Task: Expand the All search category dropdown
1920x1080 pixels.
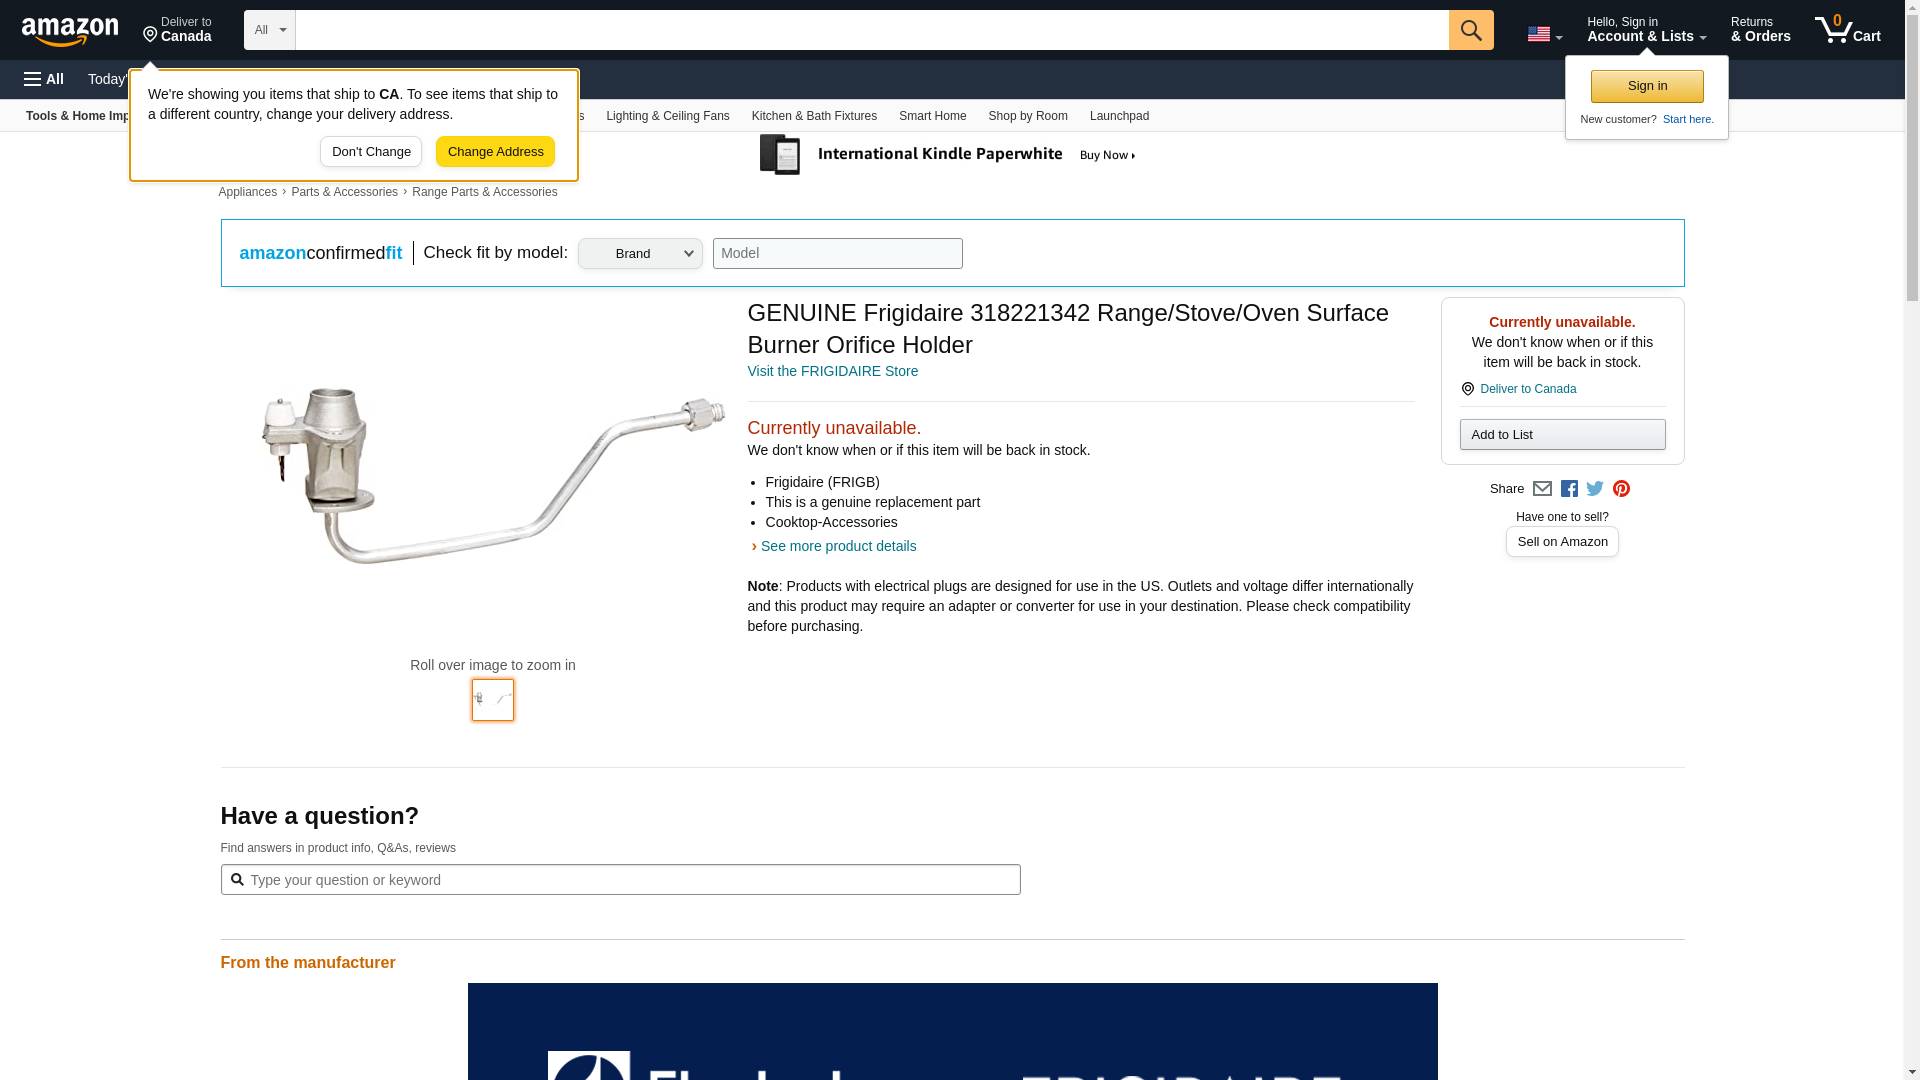Action: [x=269, y=30]
